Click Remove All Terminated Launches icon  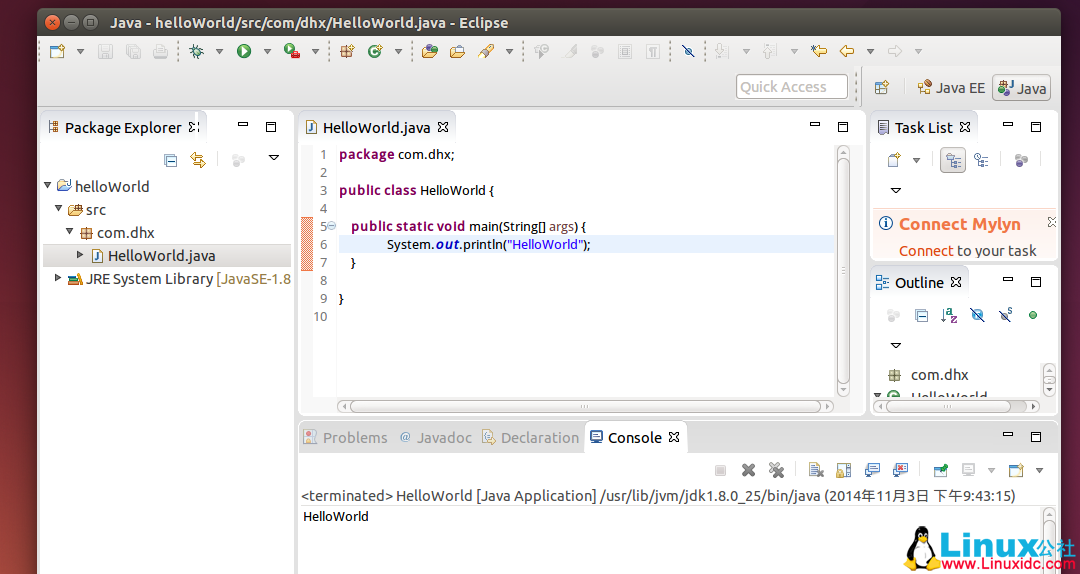tap(776, 470)
